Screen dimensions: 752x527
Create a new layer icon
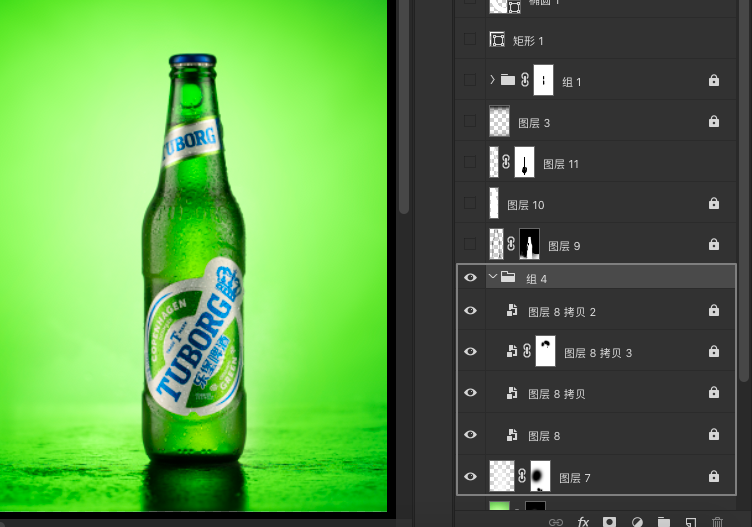(x=691, y=522)
